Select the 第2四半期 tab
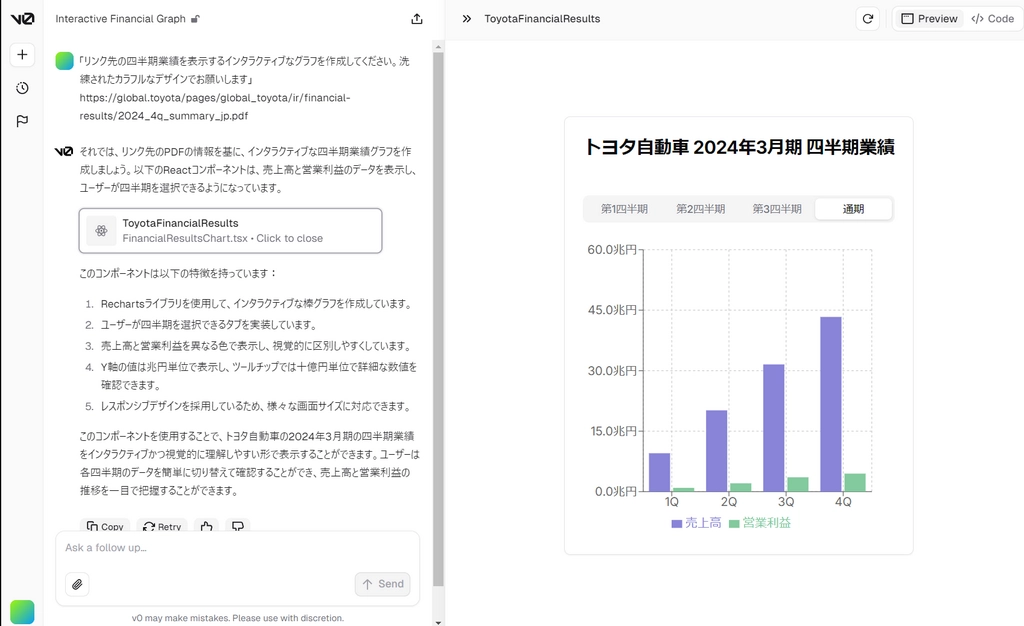The height and width of the screenshot is (626, 1024). (x=700, y=209)
